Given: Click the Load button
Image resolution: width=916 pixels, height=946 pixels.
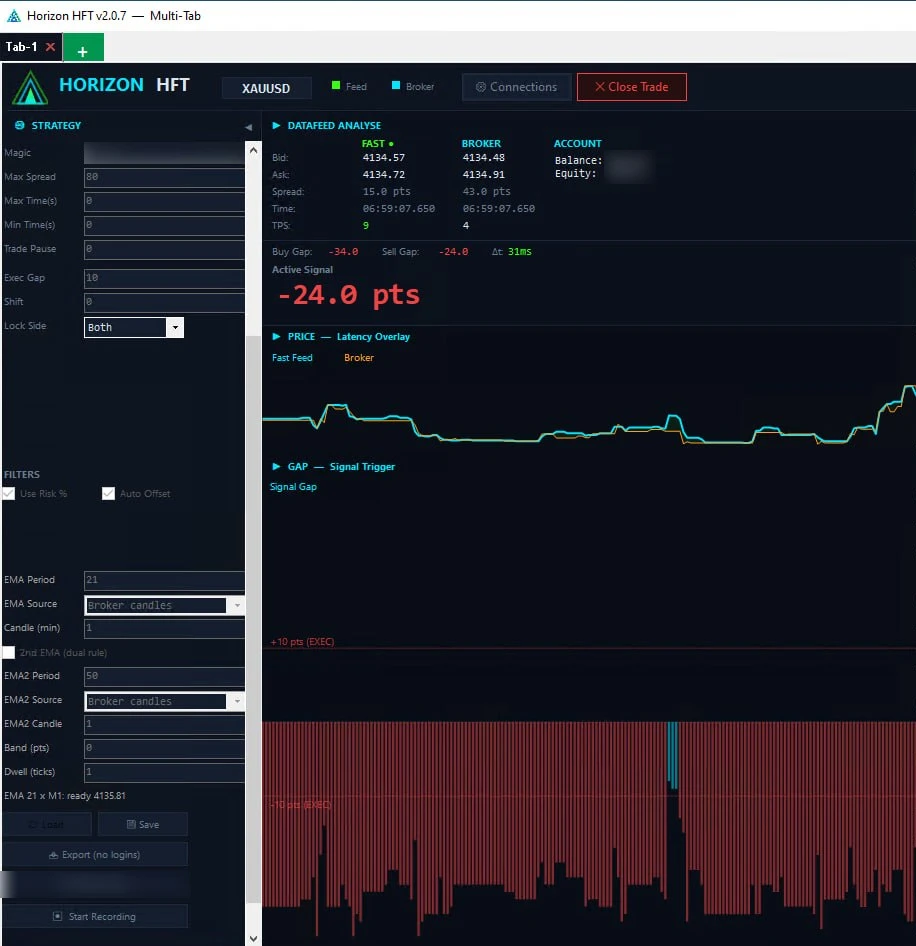Looking at the screenshot, I should pyautogui.click(x=46, y=824).
